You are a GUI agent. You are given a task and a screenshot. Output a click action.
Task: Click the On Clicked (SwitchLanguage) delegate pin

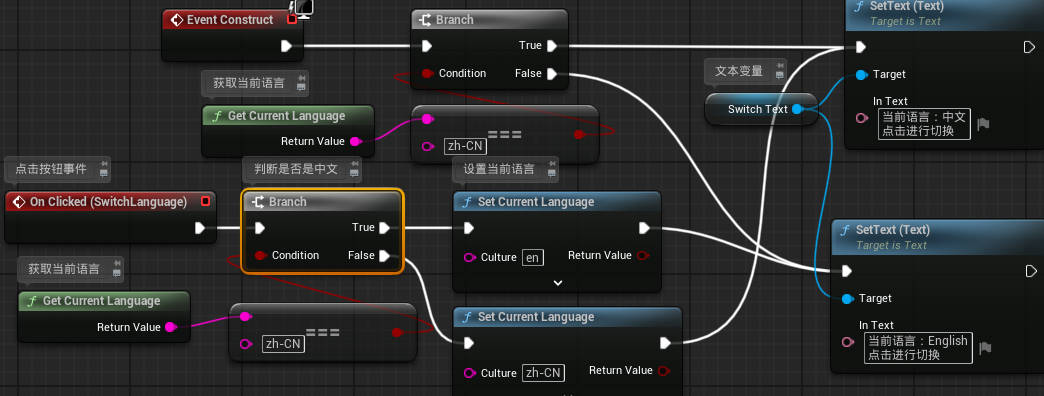tap(206, 201)
